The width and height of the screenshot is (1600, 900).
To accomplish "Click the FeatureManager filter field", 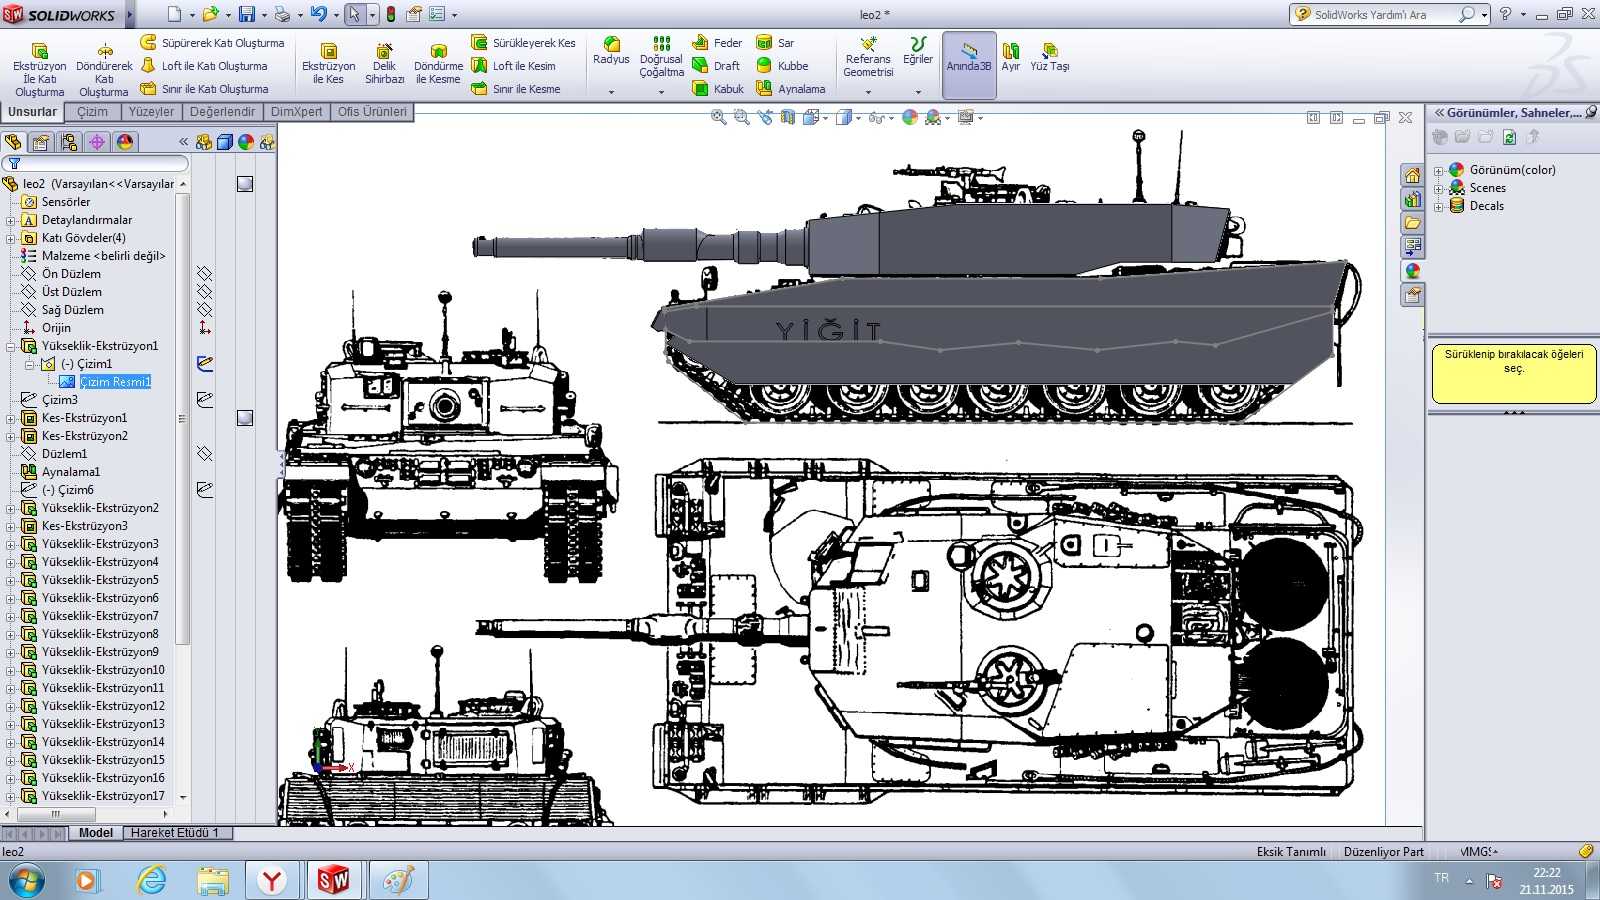I will (97, 163).
